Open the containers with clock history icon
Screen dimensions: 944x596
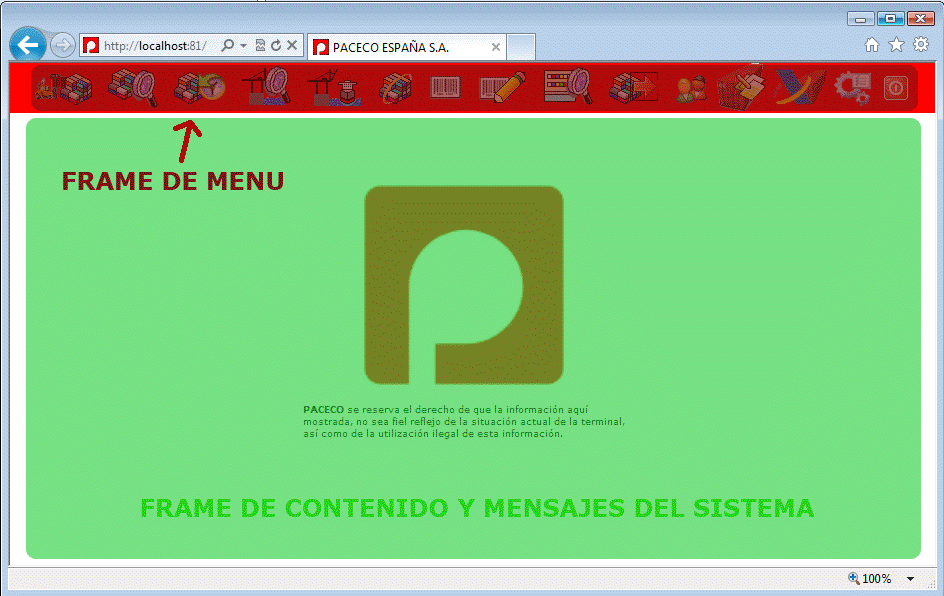(199, 88)
